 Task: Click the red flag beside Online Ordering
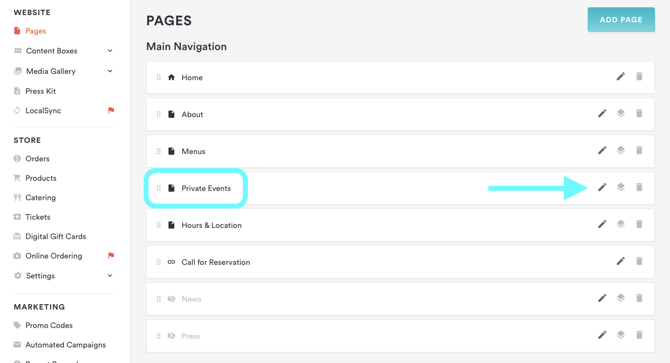tap(111, 255)
